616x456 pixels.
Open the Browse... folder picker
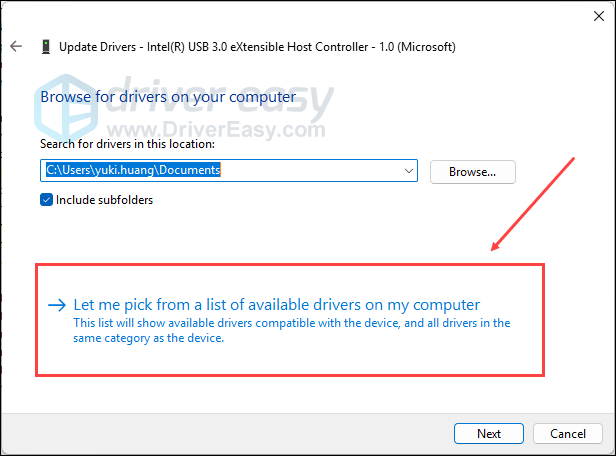click(472, 171)
